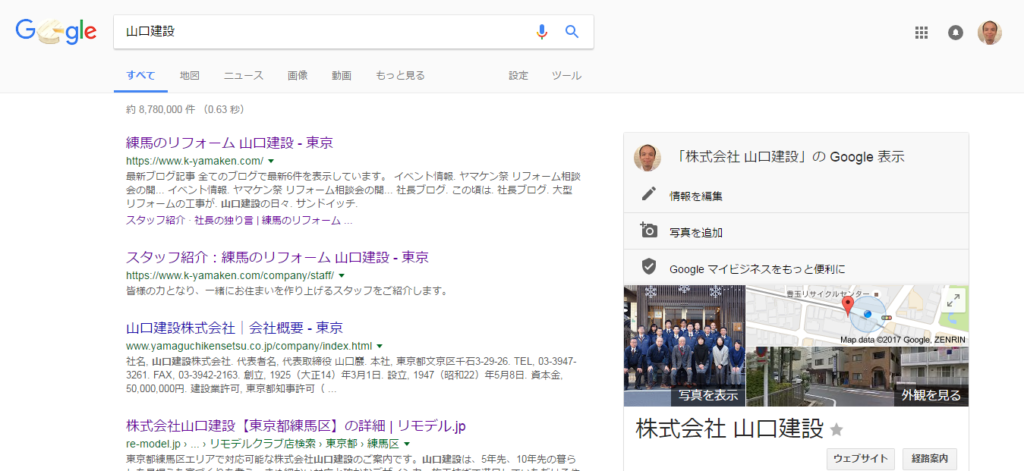Expand the もっと見る search menu
This screenshot has height=471, width=1024.
(x=400, y=76)
